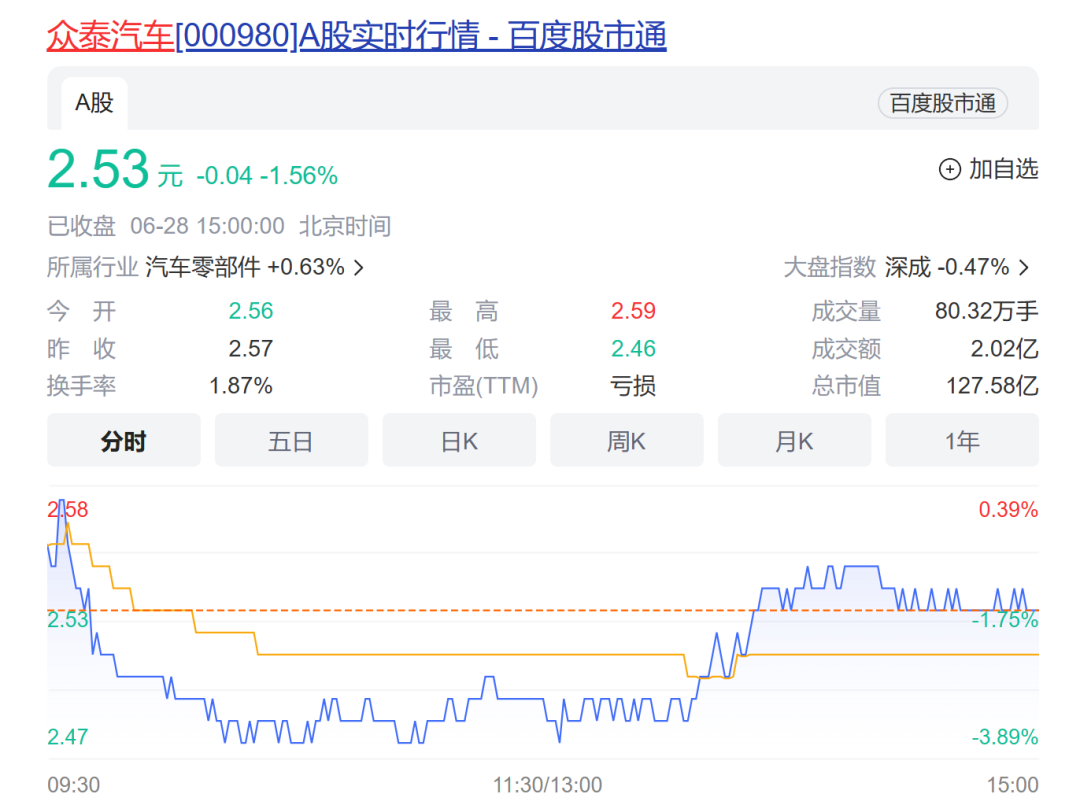Click the 成交量 value 80.32万手
Screen dimensions: 1080x805
[986, 311]
